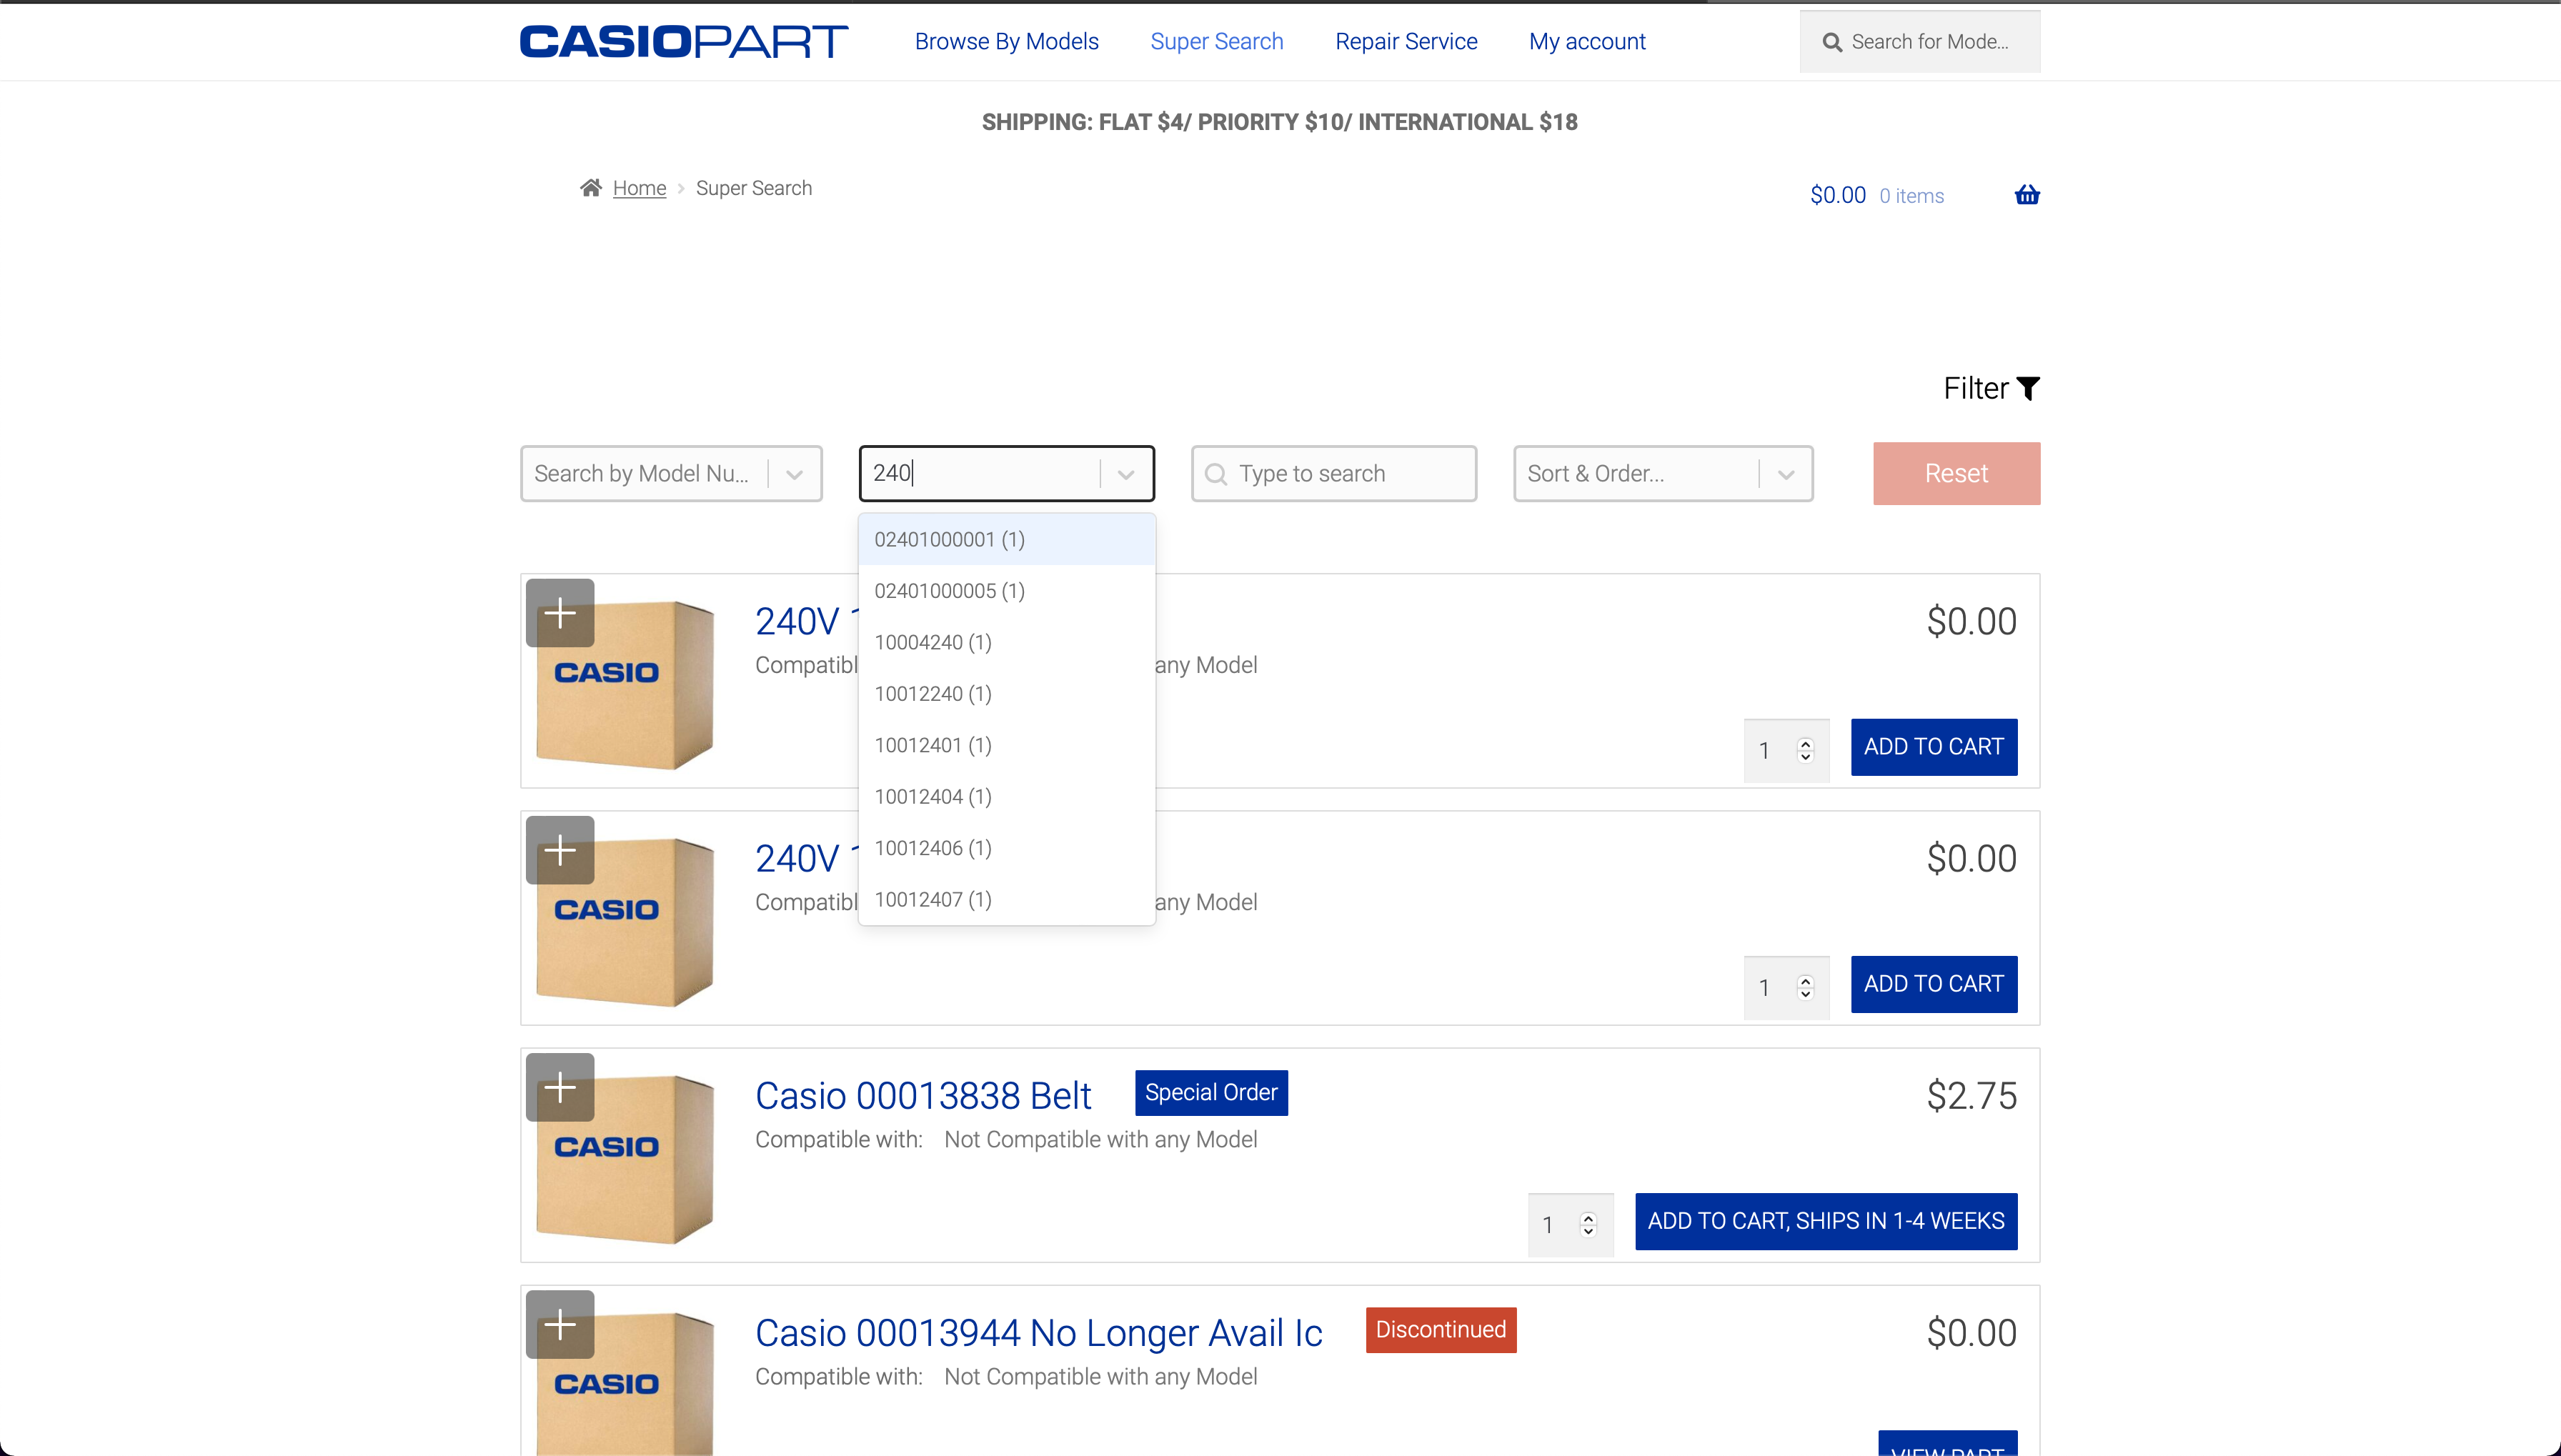Open Search by Model Number dropdown

[671, 474]
